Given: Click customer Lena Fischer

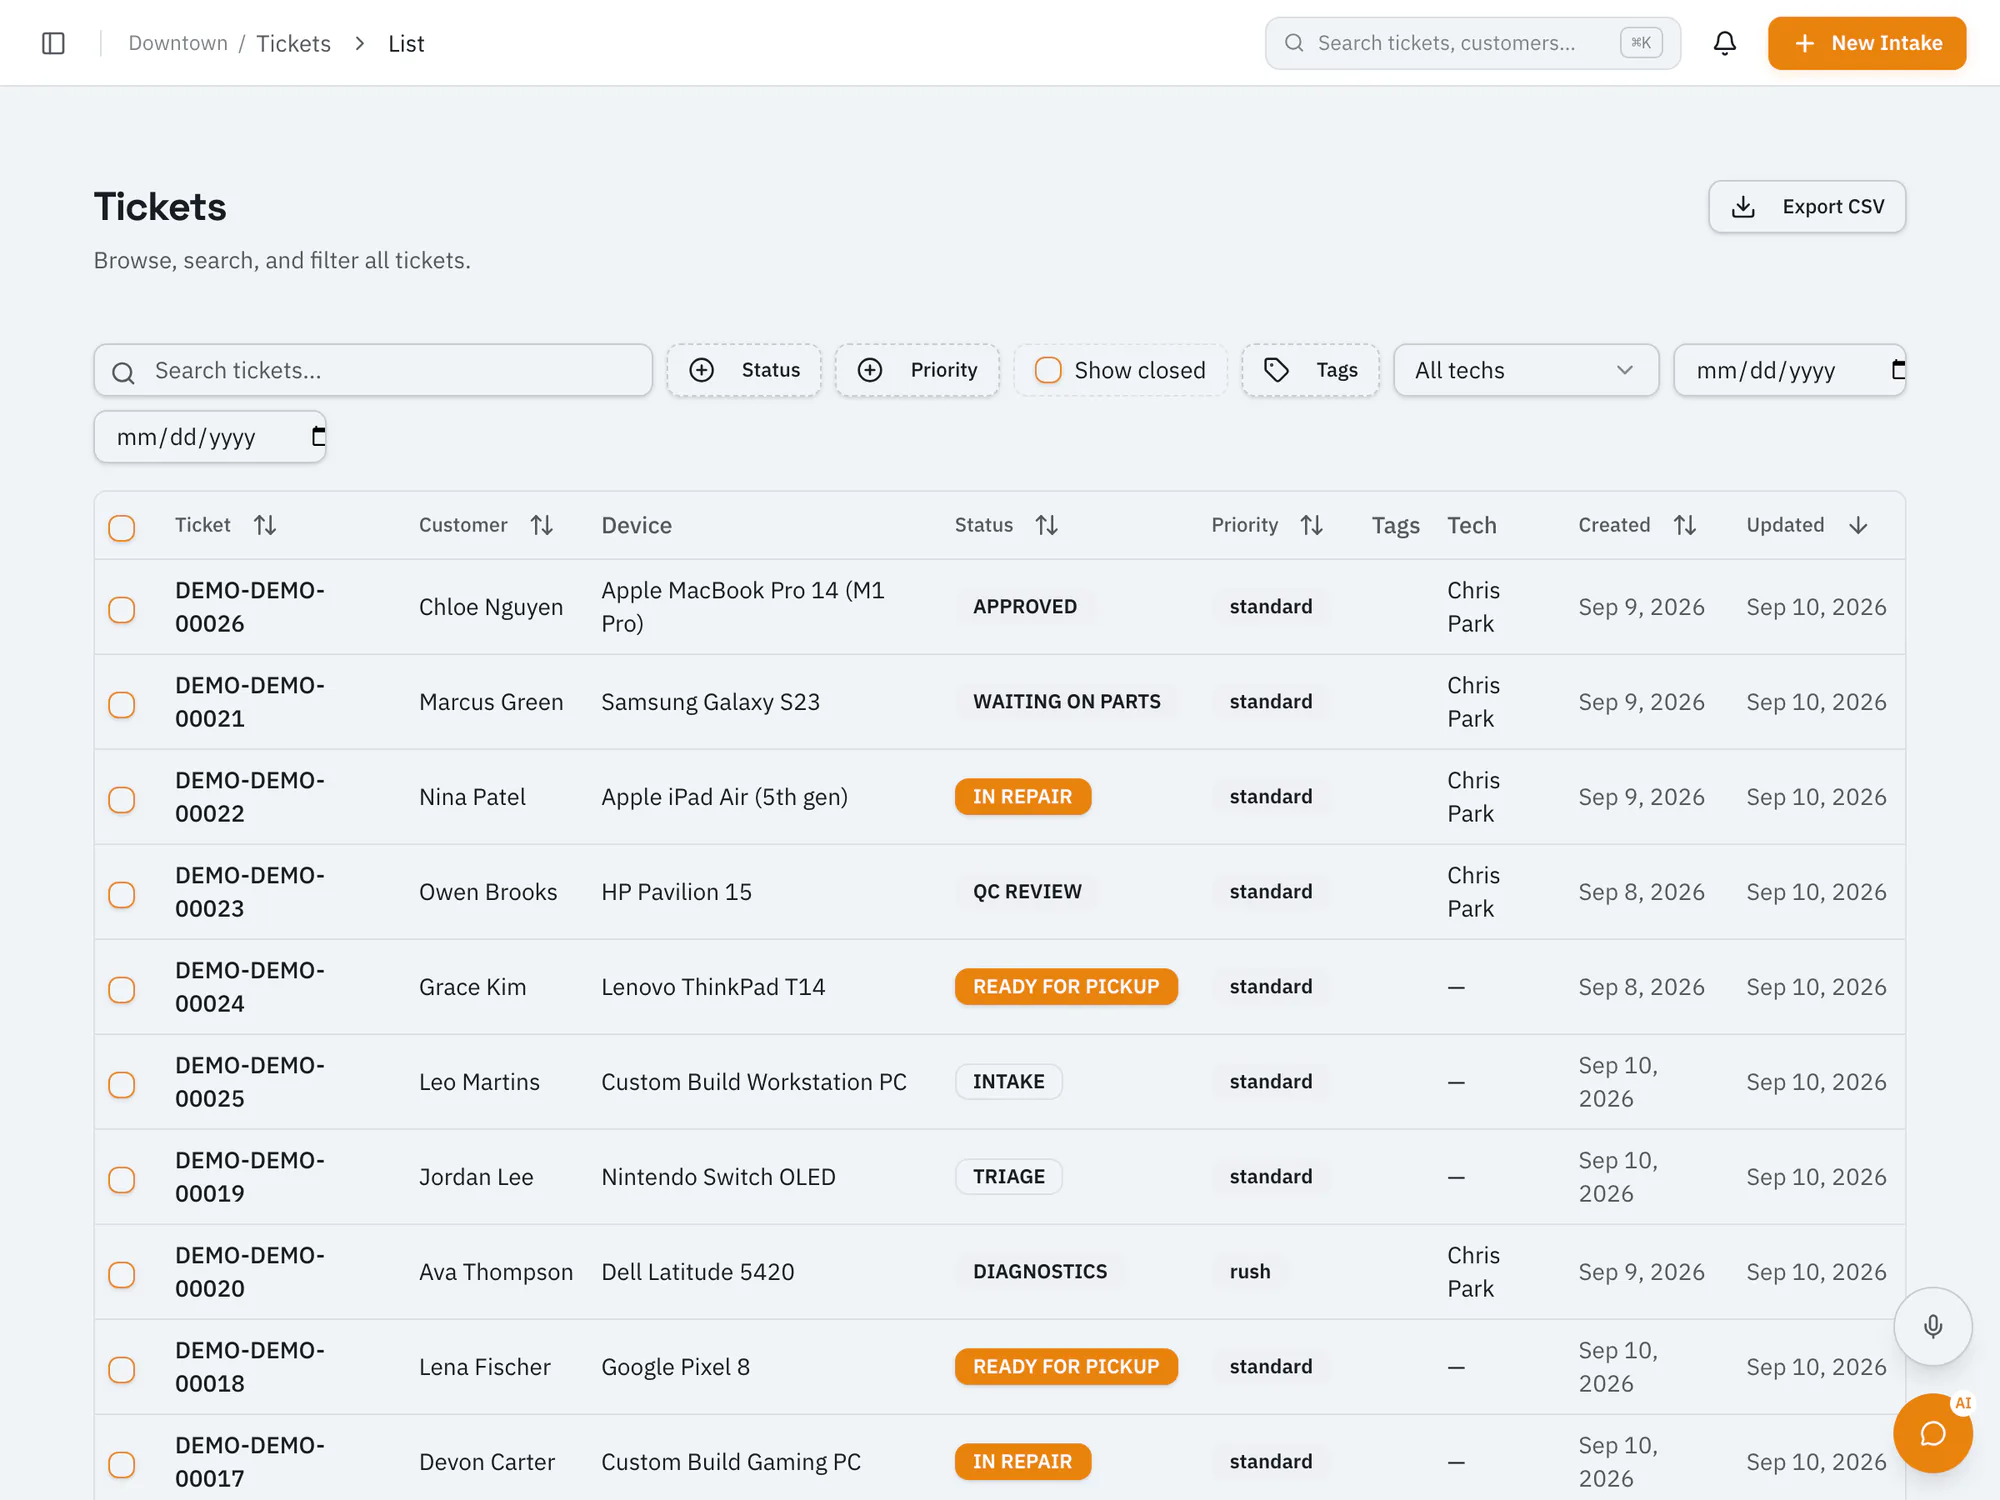Looking at the screenshot, I should [484, 1367].
